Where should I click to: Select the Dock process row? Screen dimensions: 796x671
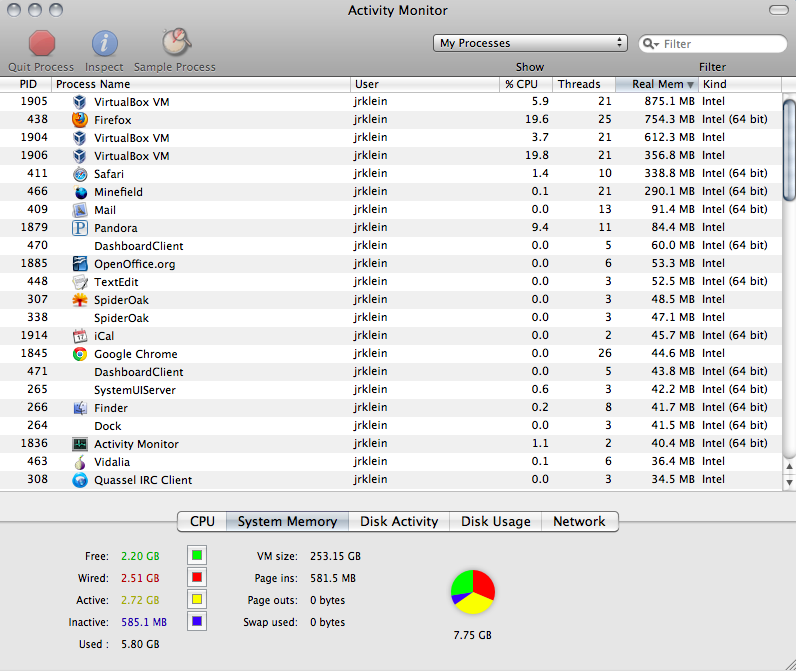tap(391, 426)
